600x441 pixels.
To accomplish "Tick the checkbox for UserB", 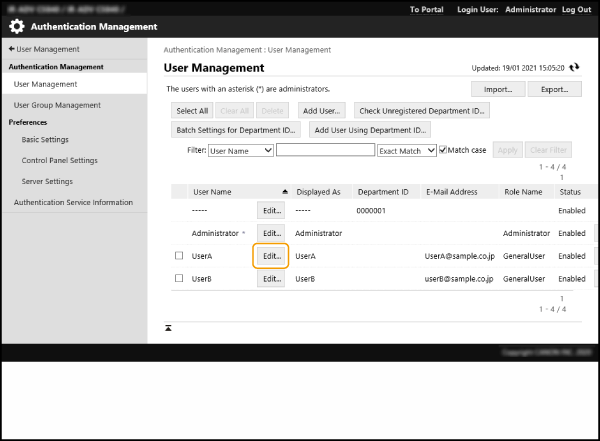I will point(179,279).
